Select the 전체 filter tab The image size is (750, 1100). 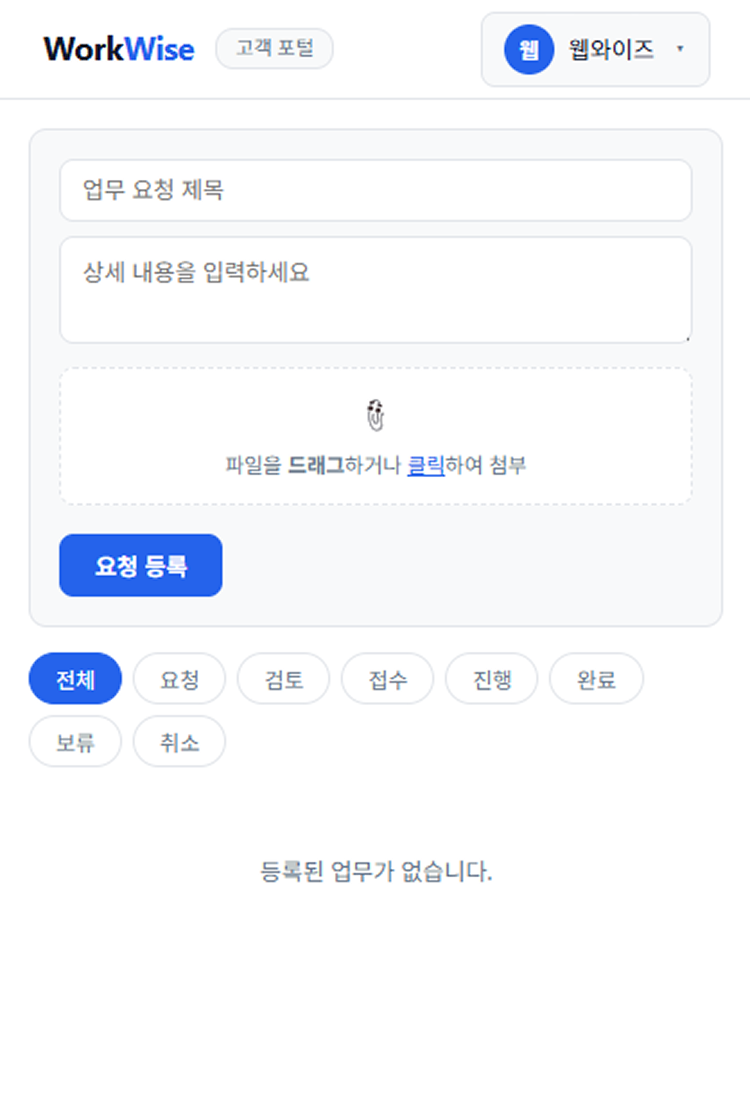pos(75,678)
